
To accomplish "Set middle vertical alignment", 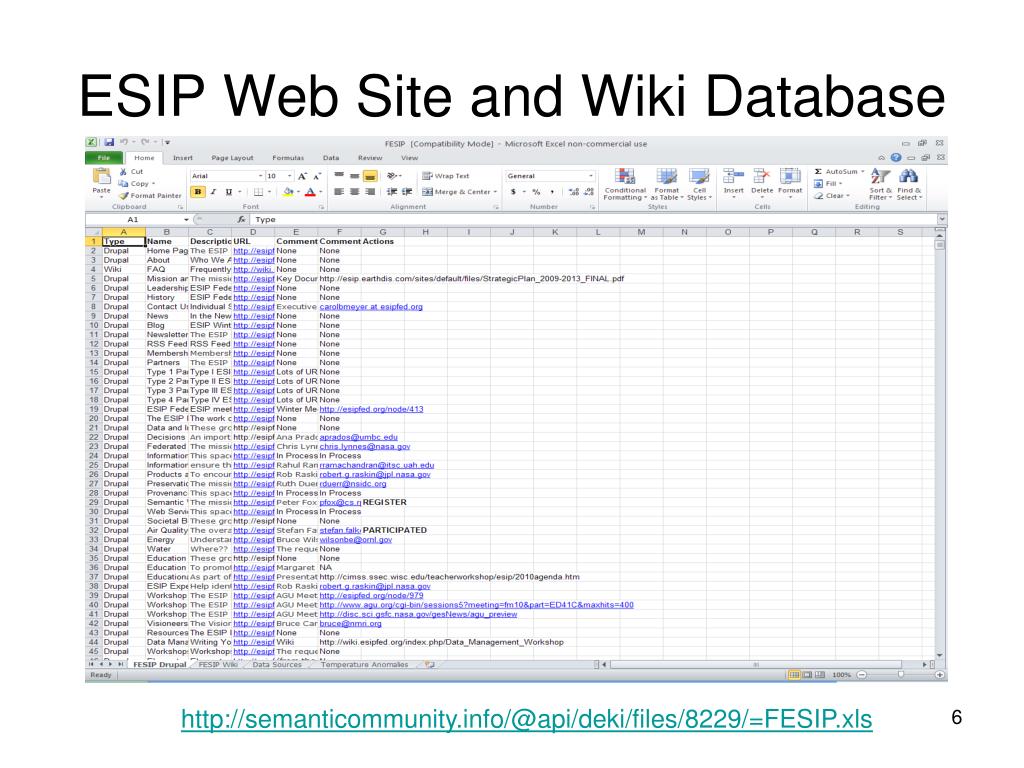I will tap(354, 176).
